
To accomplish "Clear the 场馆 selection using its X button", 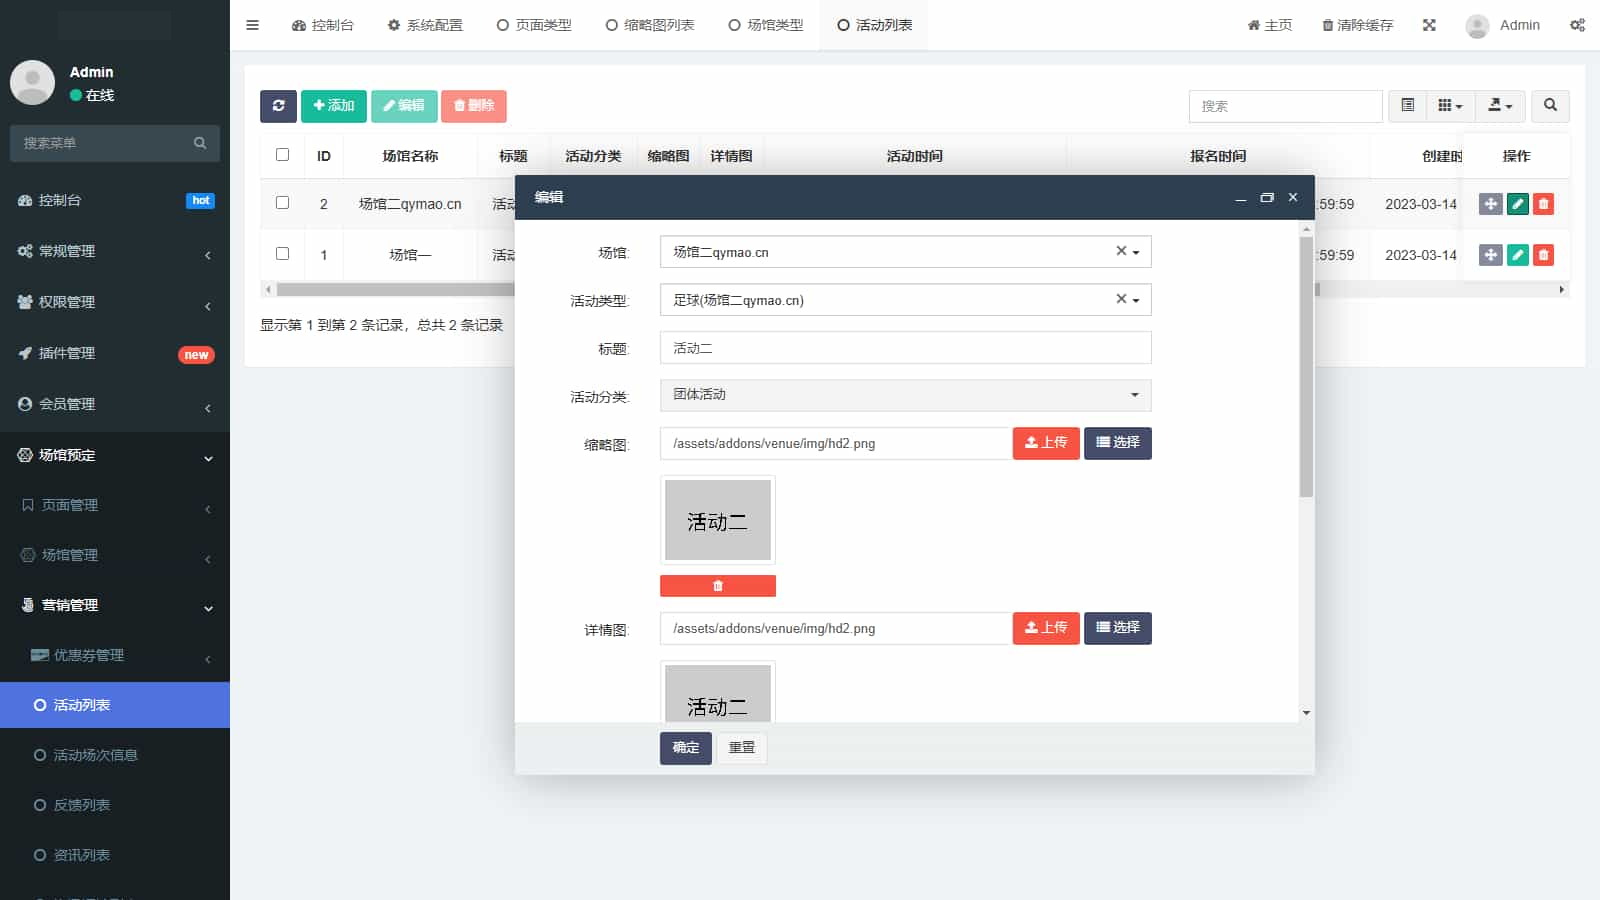I will click(1120, 251).
